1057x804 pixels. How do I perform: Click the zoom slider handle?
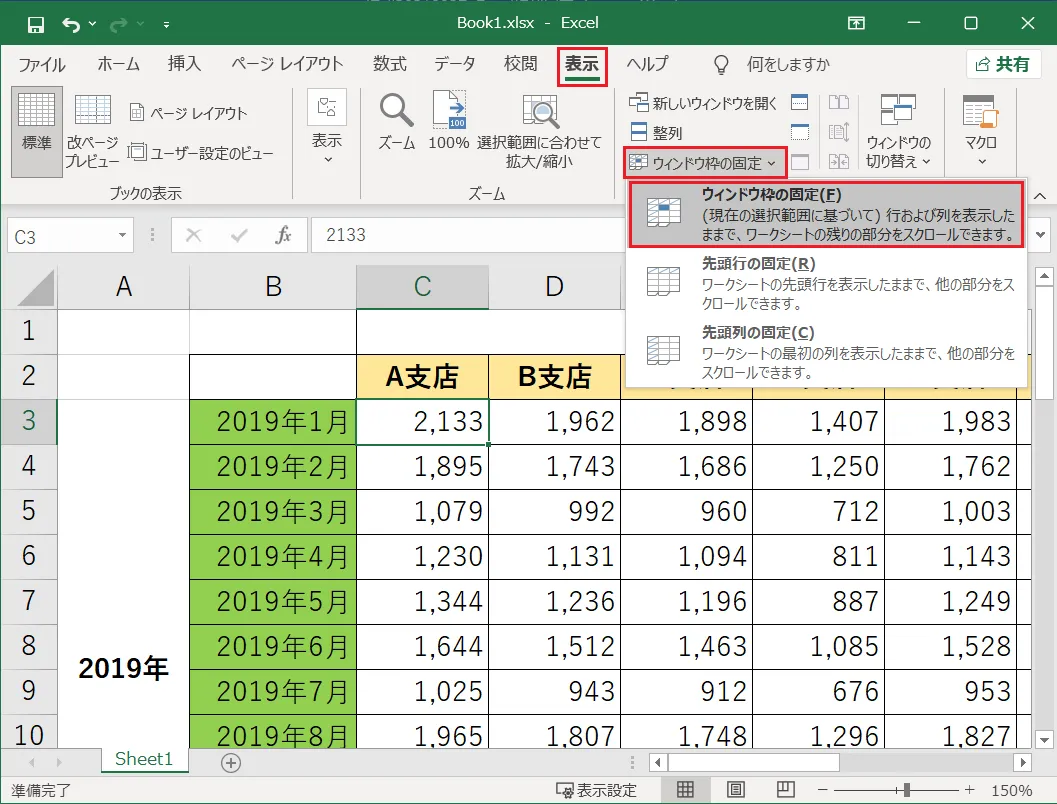907,790
